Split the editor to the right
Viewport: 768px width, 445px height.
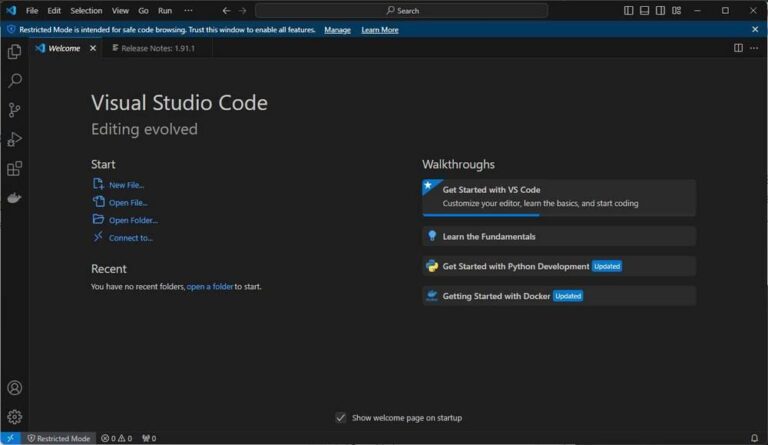(738, 48)
